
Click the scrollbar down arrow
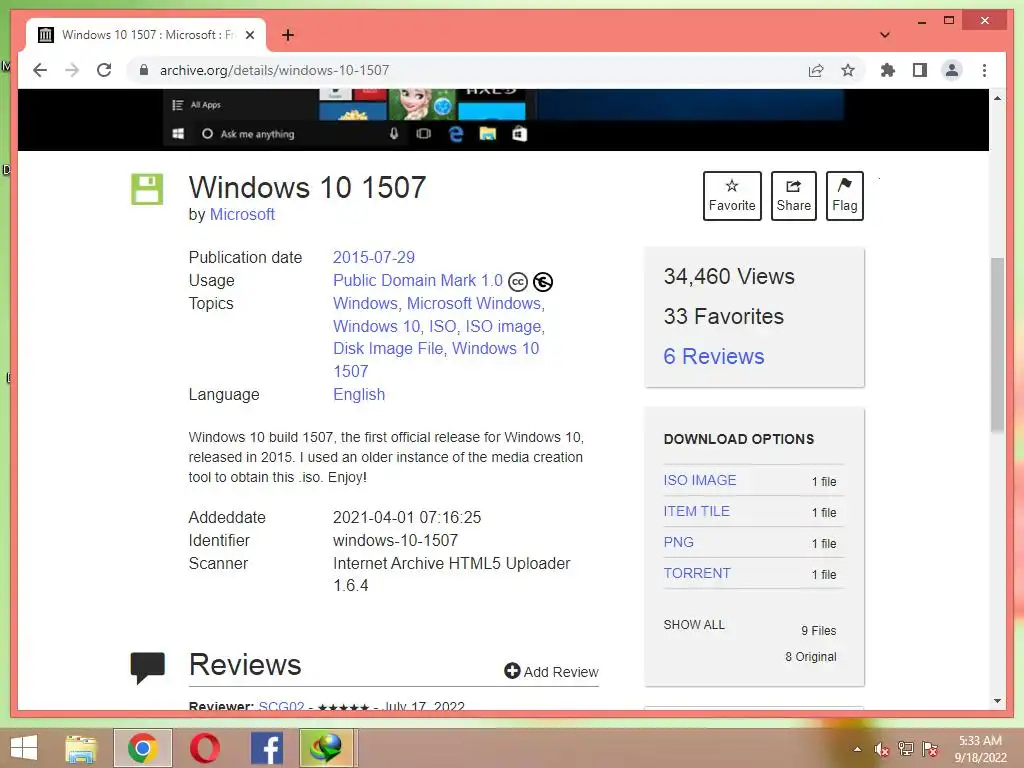pyautogui.click(x=997, y=701)
